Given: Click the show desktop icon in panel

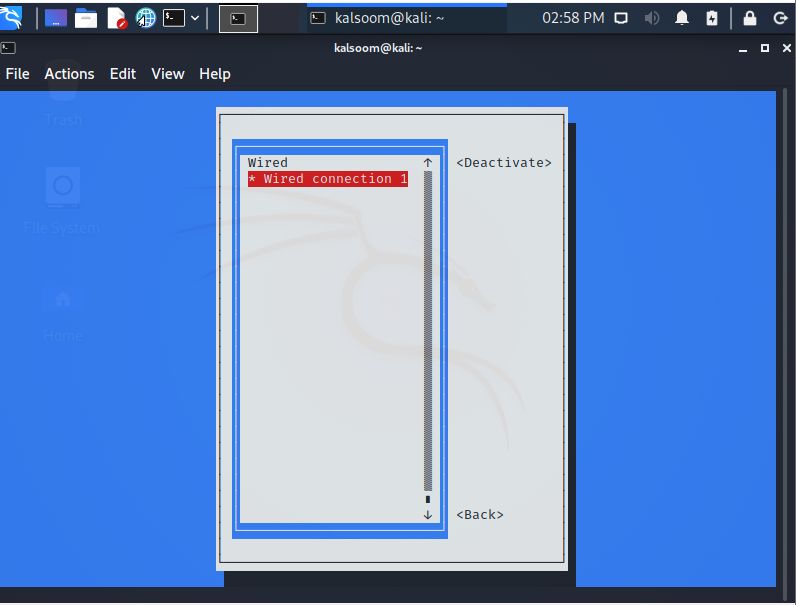Looking at the screenshot, I should [x=56, y=19].
